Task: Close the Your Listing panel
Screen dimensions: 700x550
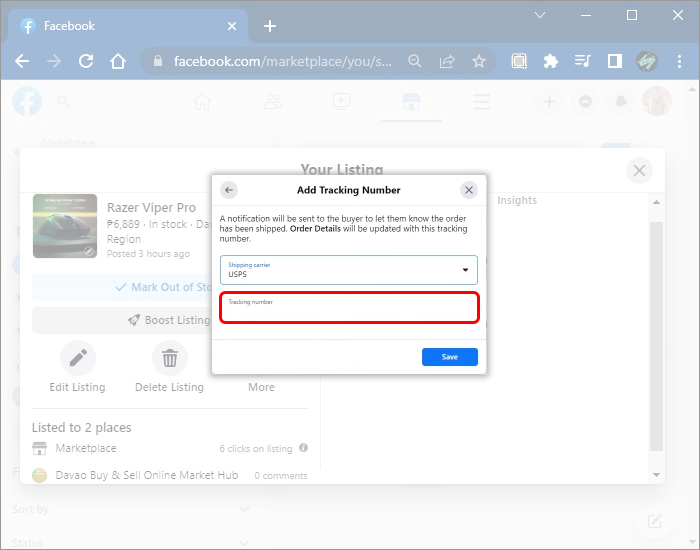Action: point(639,170)
